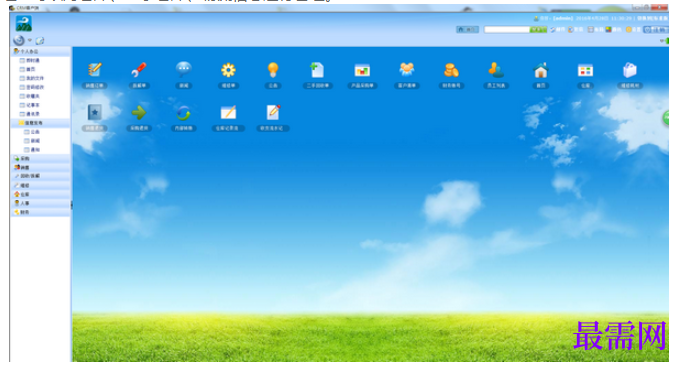Screen dimensions: 685x367
Task: Click the note icon right of the globe dropdown
Action: [x=40, y=41]
